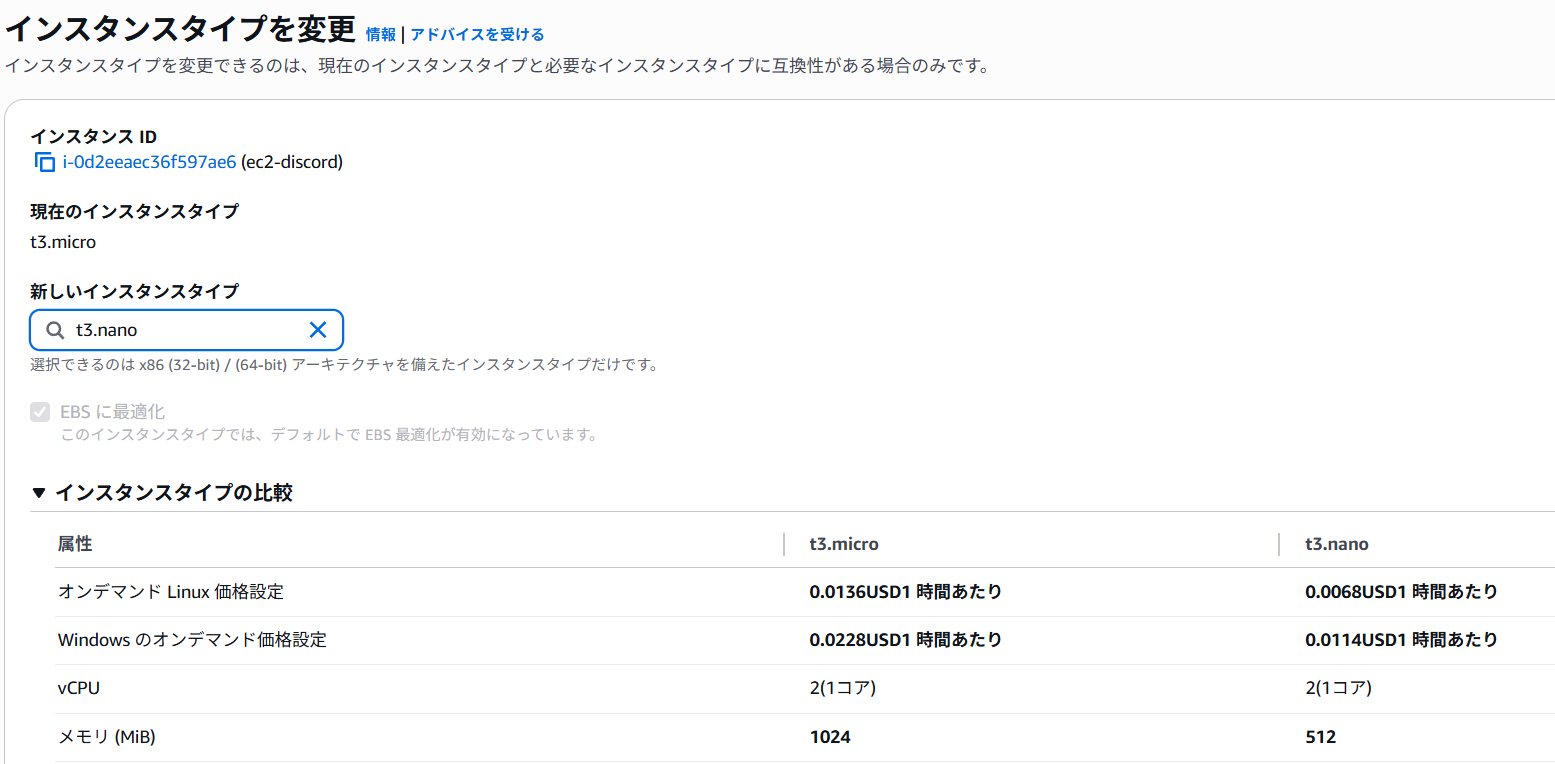Click the X clear icon to remove t3.nano

click(x=318, y=329)
